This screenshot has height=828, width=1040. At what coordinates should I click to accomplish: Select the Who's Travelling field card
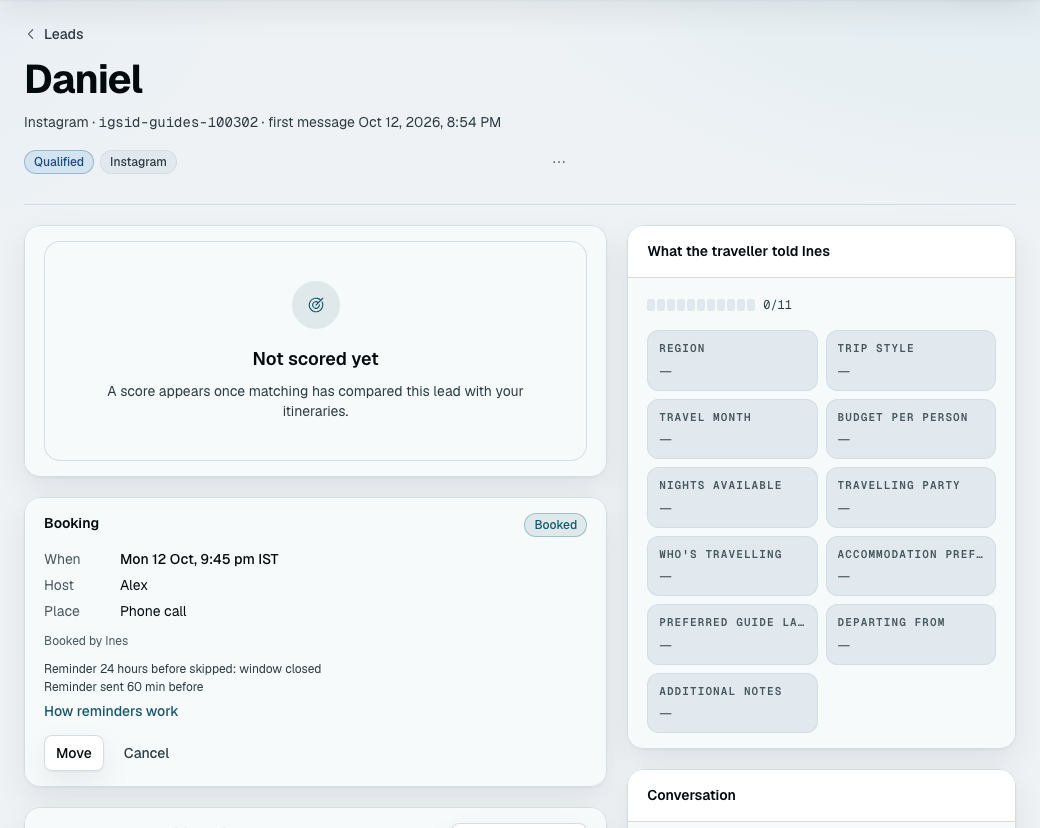click(732, 566)
